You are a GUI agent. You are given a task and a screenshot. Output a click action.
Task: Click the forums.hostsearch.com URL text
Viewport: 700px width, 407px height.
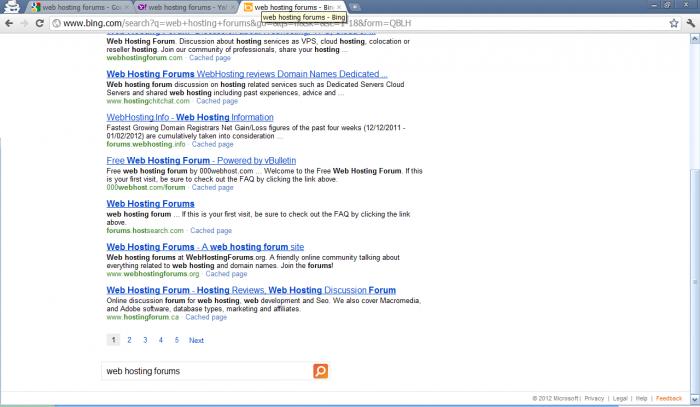pos(145,231)
